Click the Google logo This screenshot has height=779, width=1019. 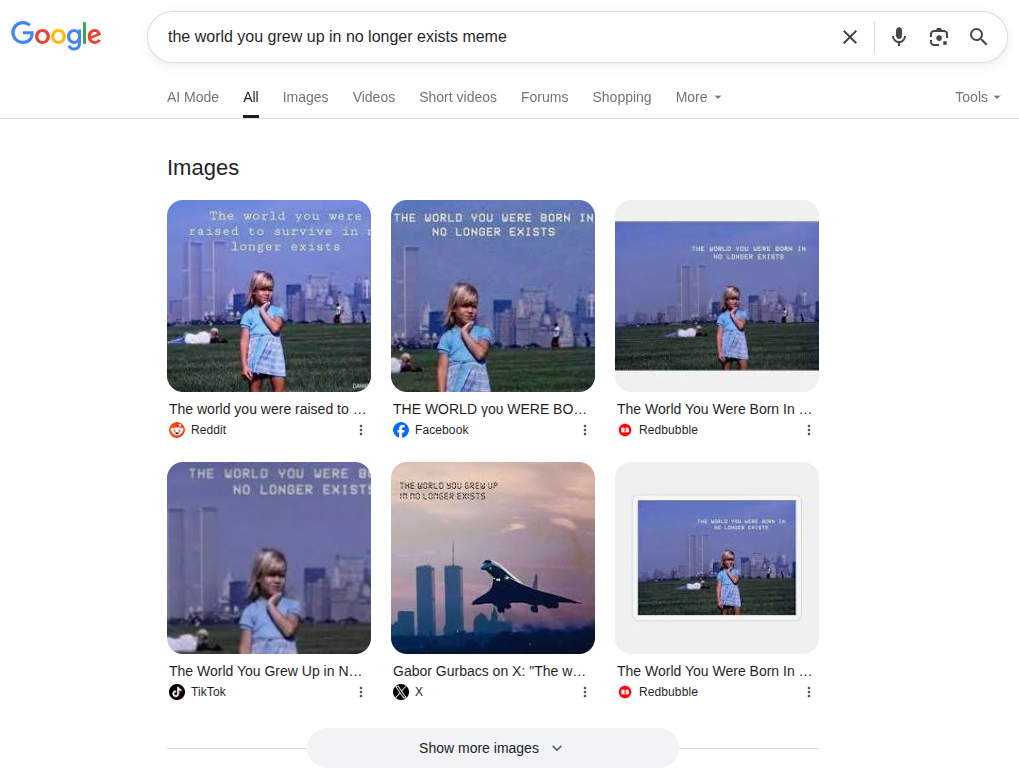pyautogui.click(x=56, y=35)
